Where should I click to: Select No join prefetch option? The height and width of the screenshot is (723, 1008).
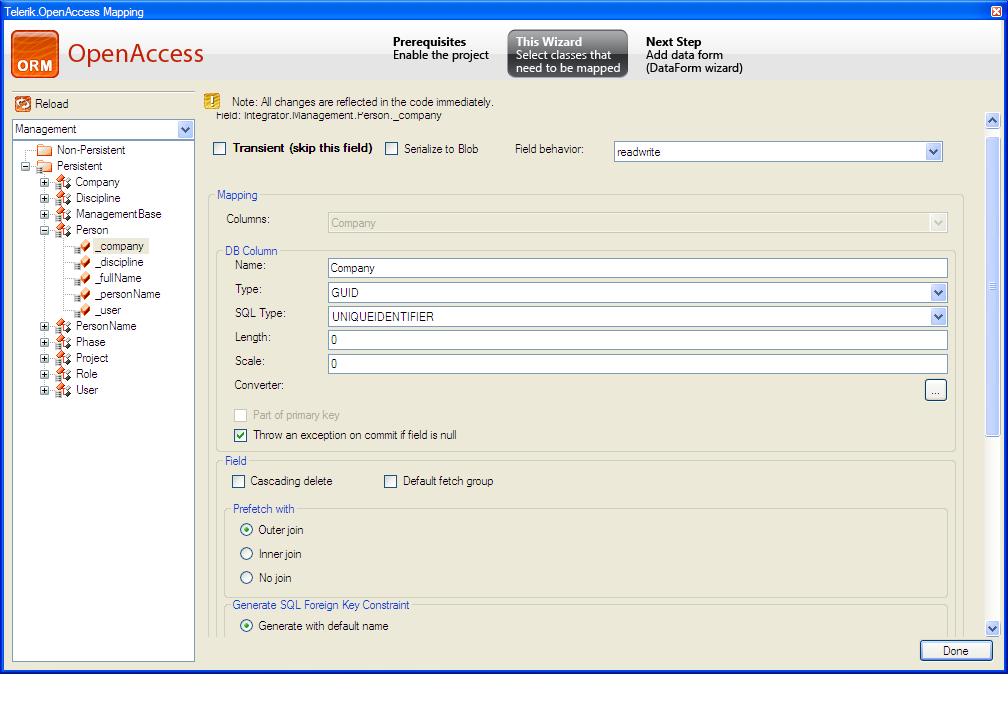(246, 578)
